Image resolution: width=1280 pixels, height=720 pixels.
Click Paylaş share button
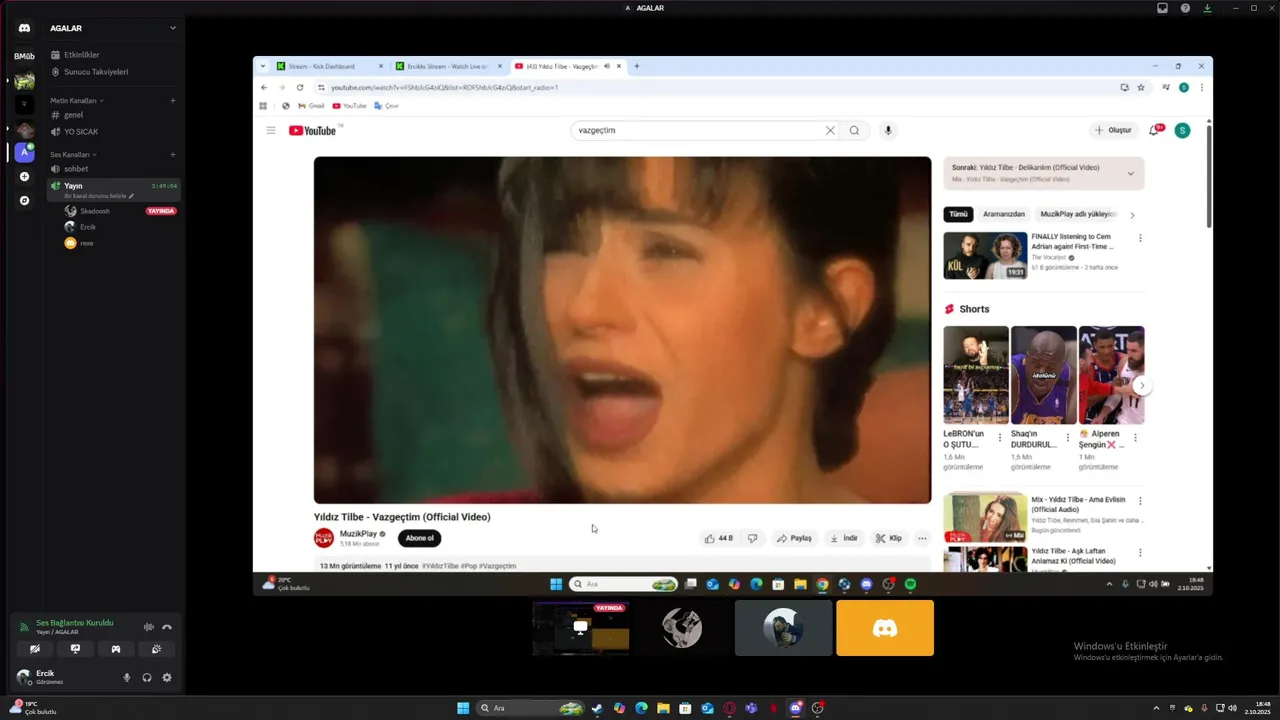pyautogui.click(x=794, y=538)
